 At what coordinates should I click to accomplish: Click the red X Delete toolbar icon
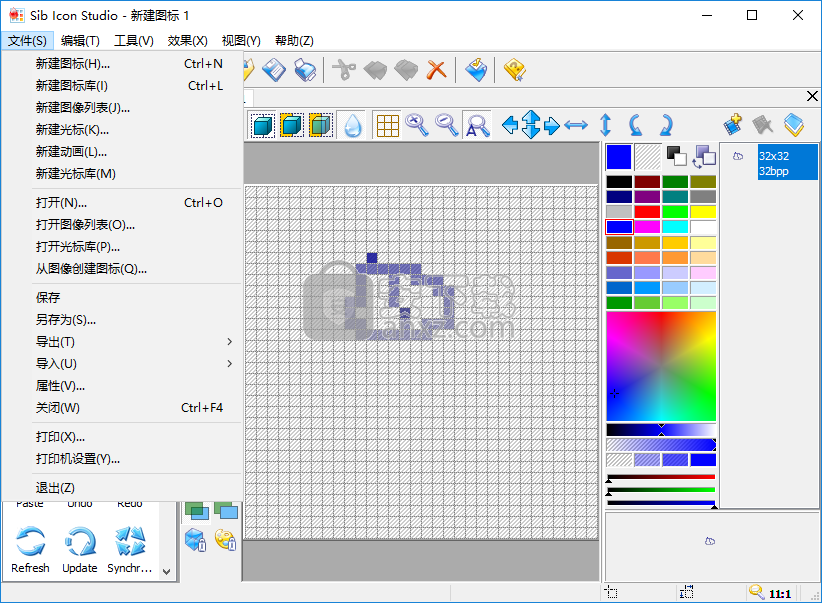pyautogui.click(x=436, y=69)
